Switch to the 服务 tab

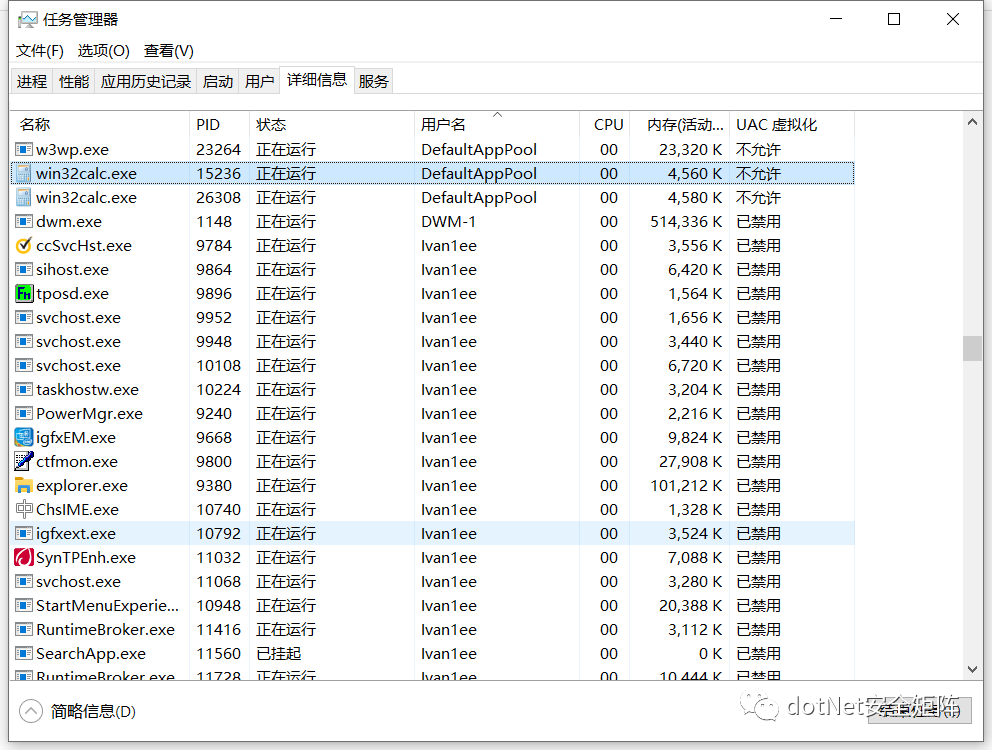pos(373,81)
